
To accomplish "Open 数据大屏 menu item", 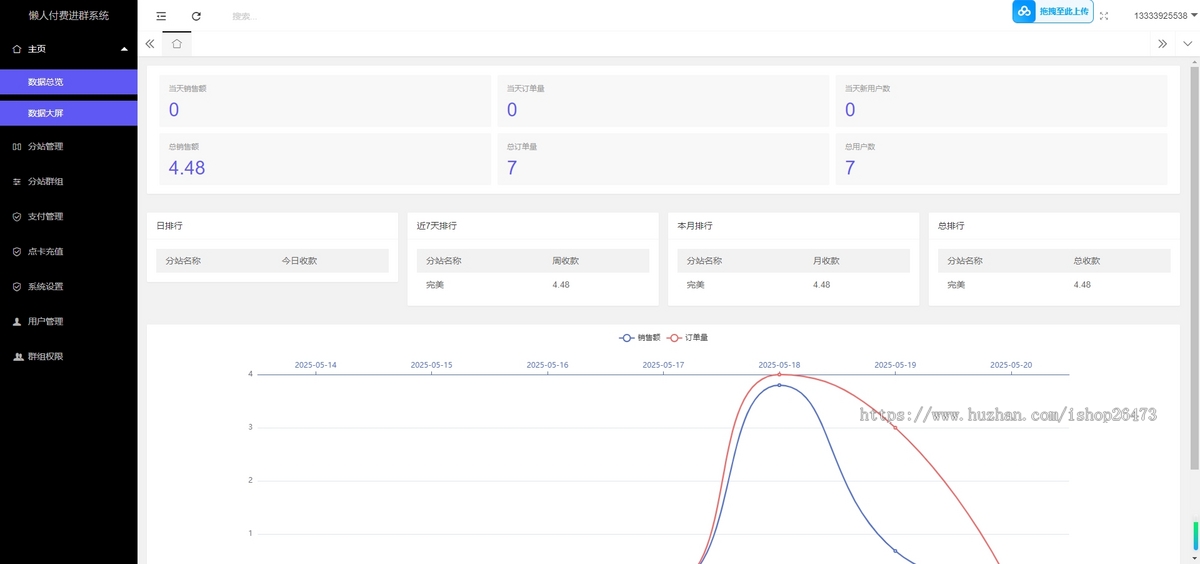I will click(68, 113).
